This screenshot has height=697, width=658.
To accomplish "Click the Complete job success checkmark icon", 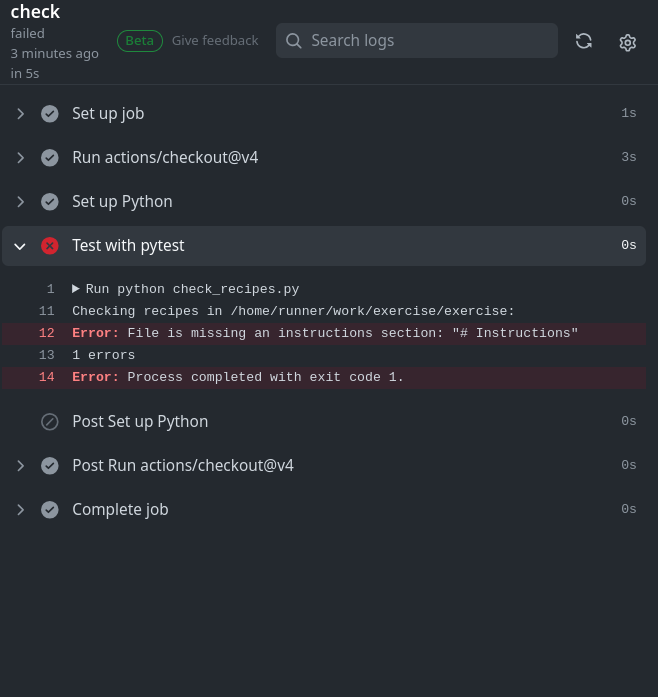I will (50, 510).
